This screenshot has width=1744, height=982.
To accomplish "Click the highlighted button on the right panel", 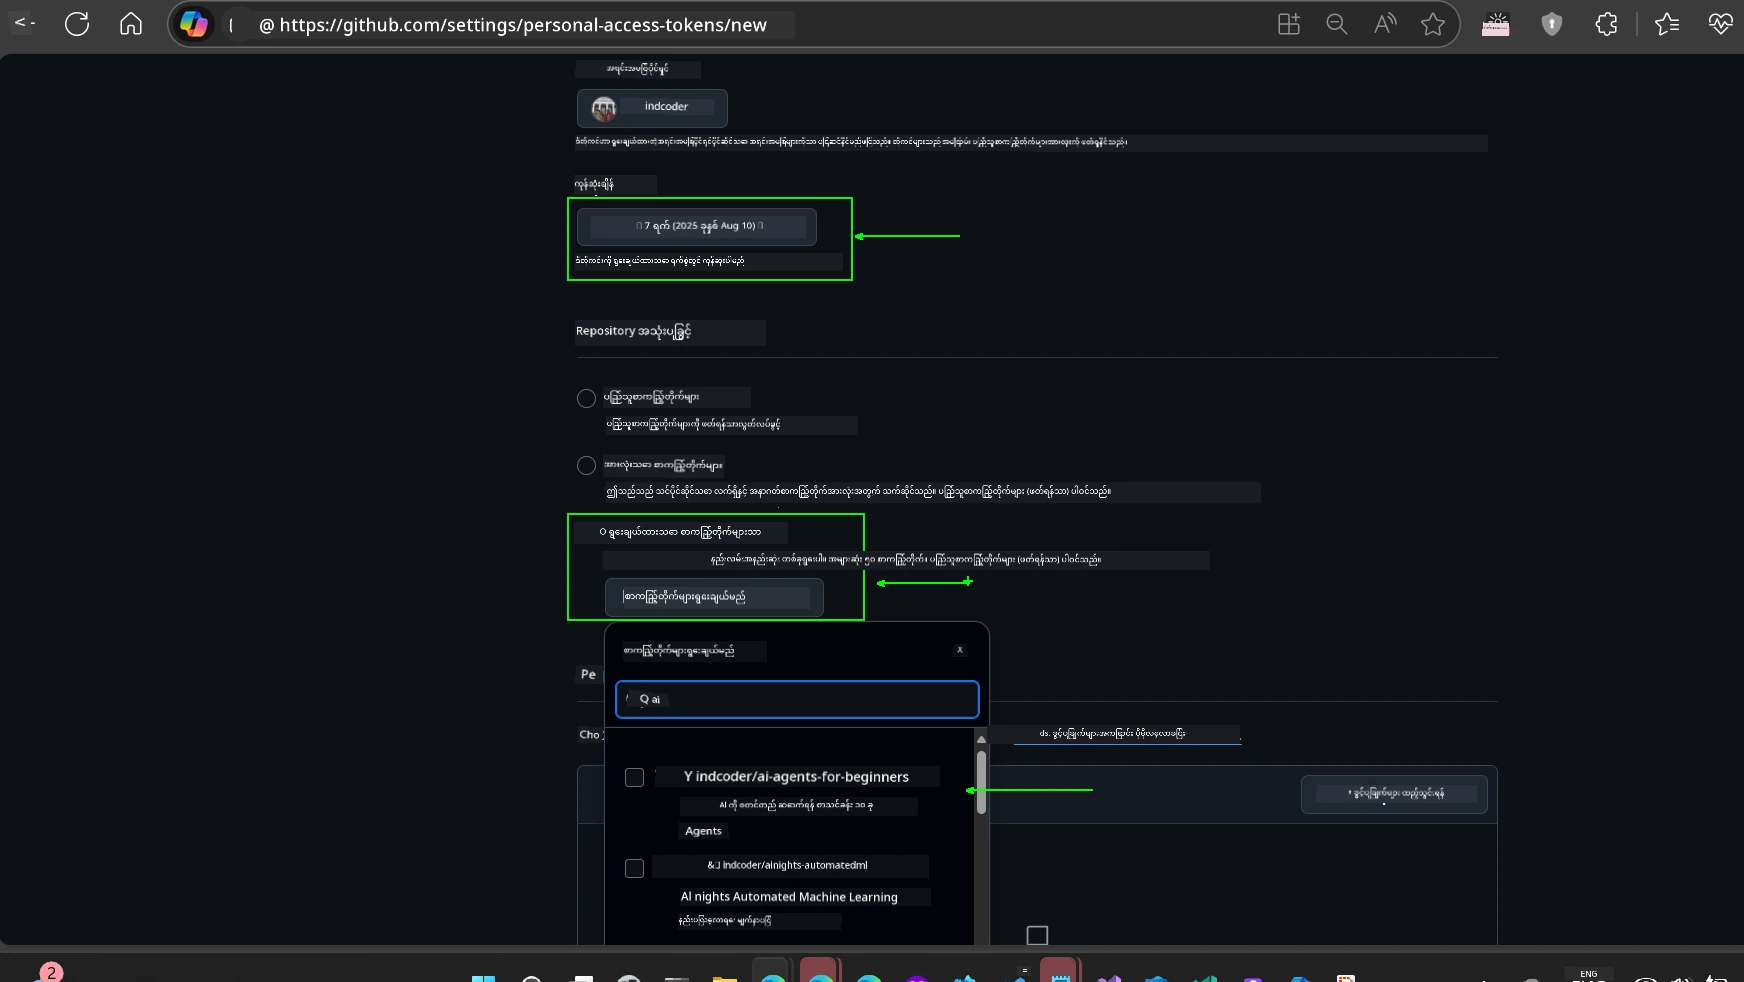I will pos(1393,794).
